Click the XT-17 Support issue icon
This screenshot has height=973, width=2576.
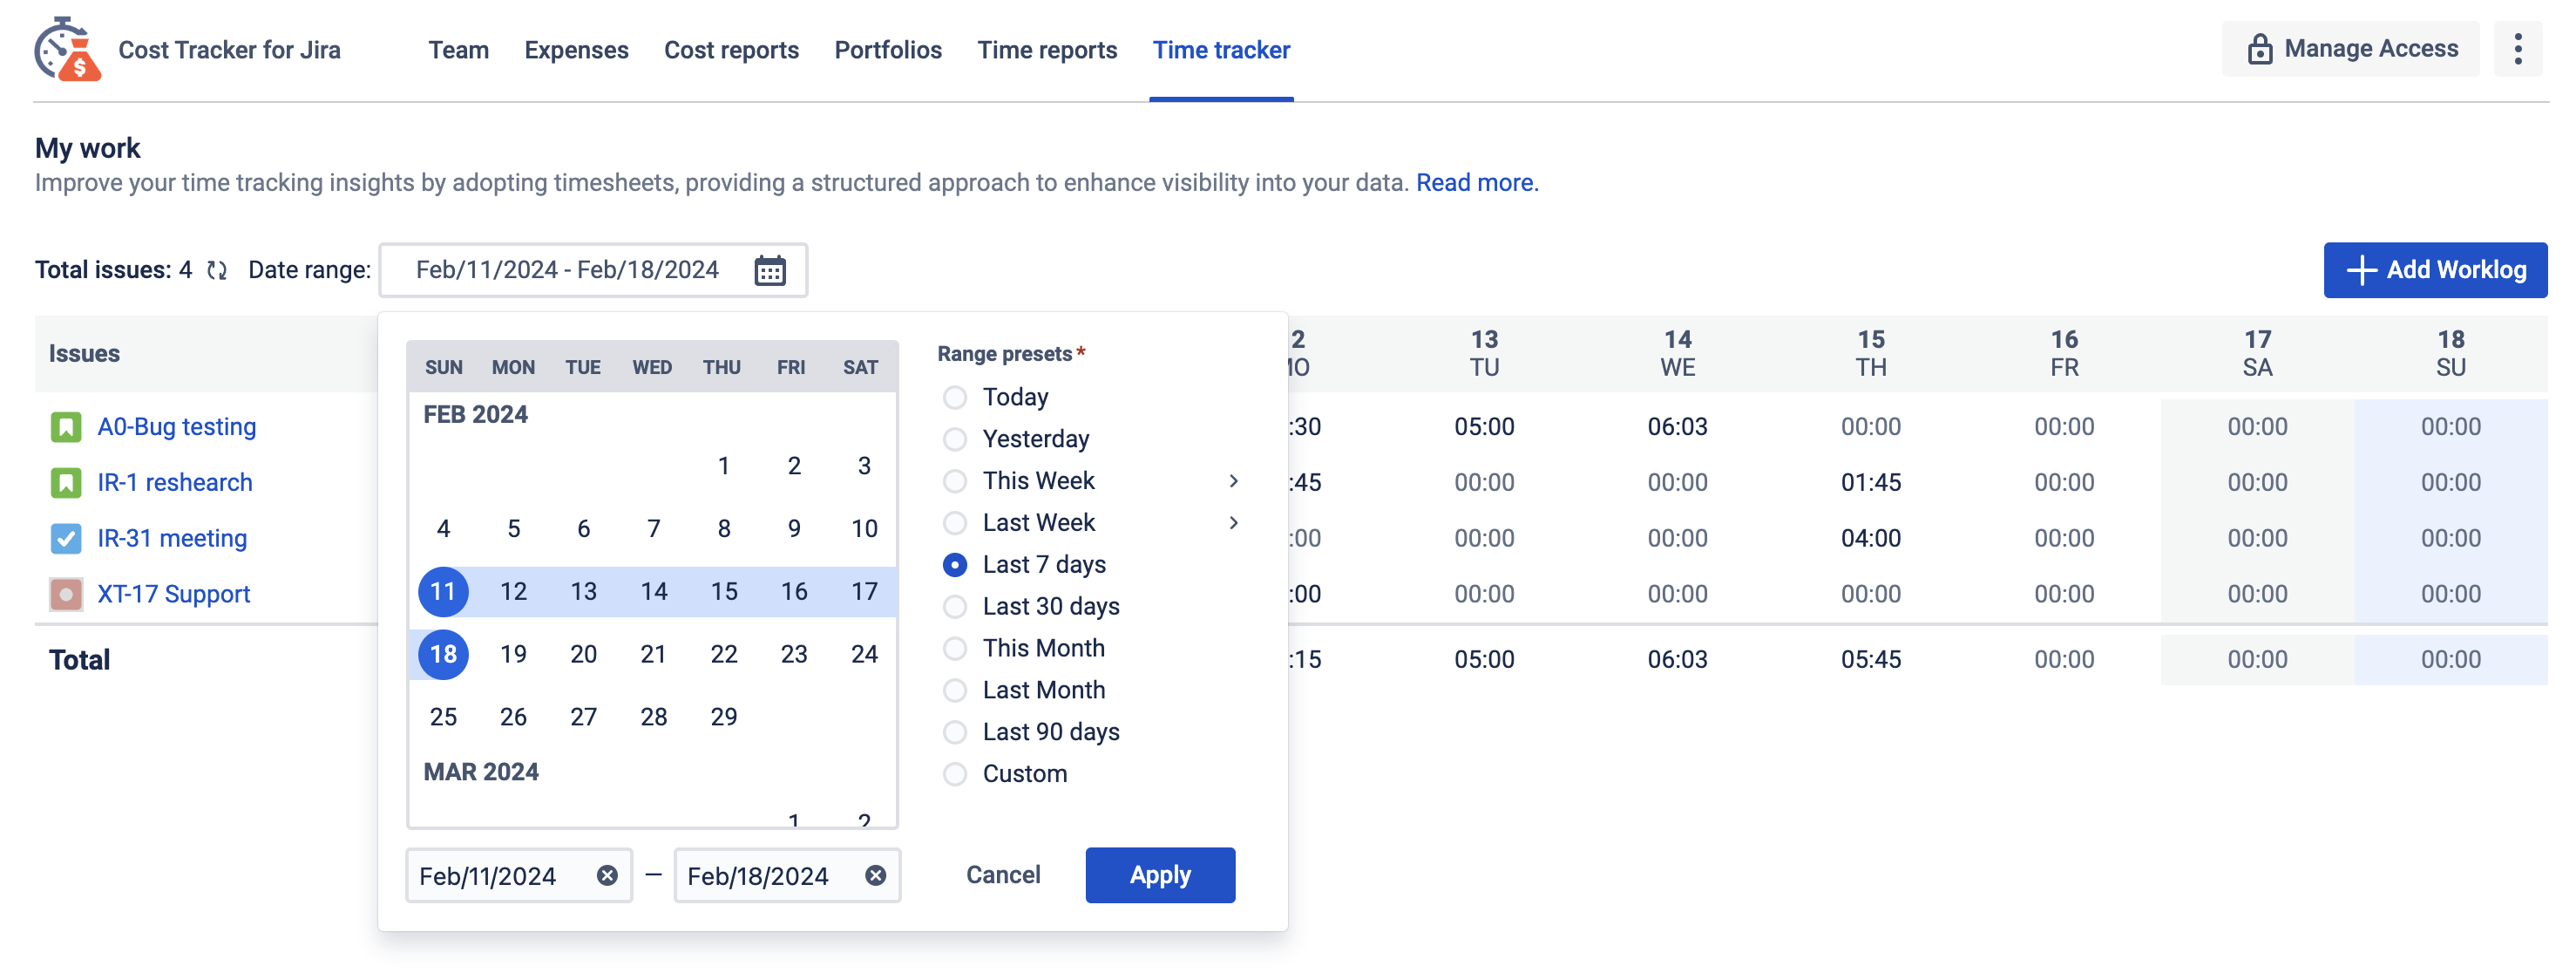coord(66,595)
